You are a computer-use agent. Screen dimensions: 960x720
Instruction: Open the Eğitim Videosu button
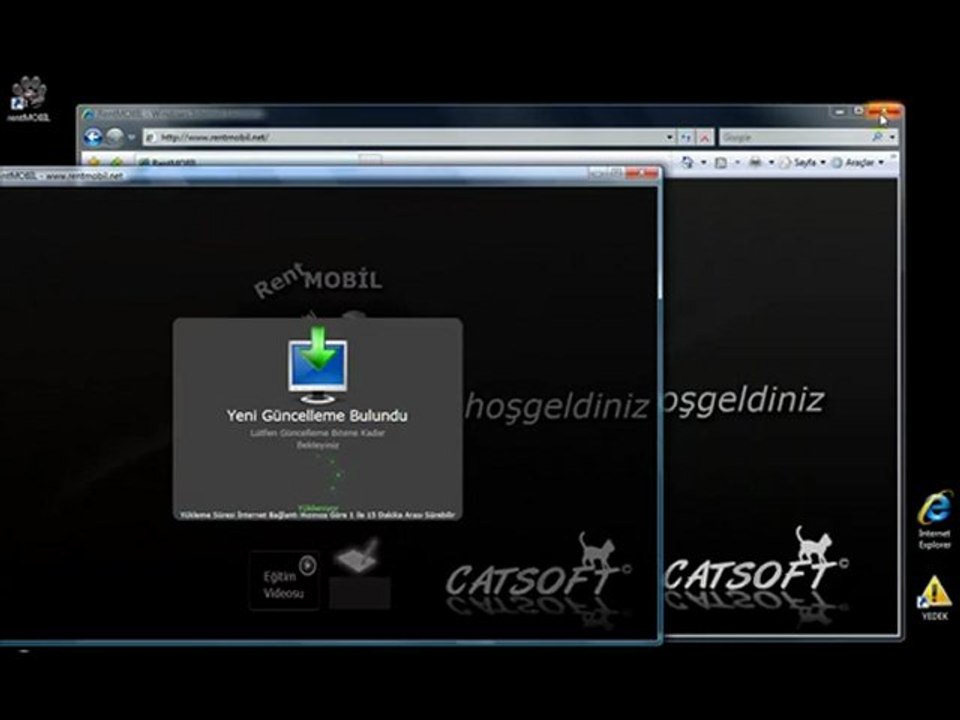coord(285,580)
